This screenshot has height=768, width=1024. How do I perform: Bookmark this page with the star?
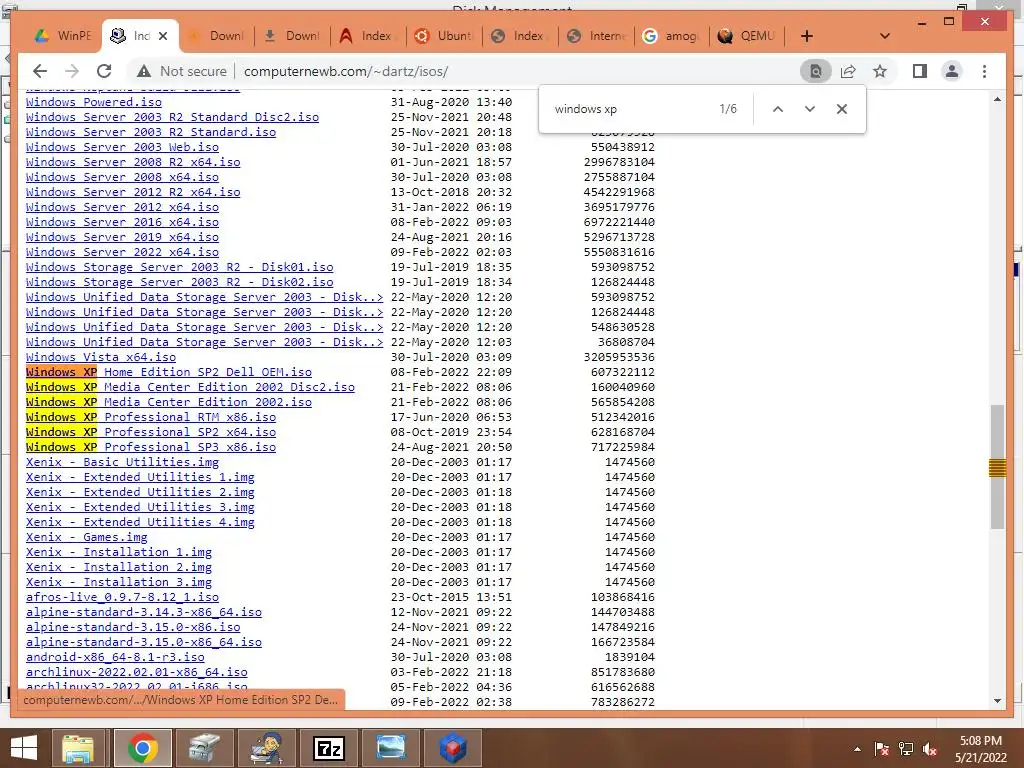(880, 71)
